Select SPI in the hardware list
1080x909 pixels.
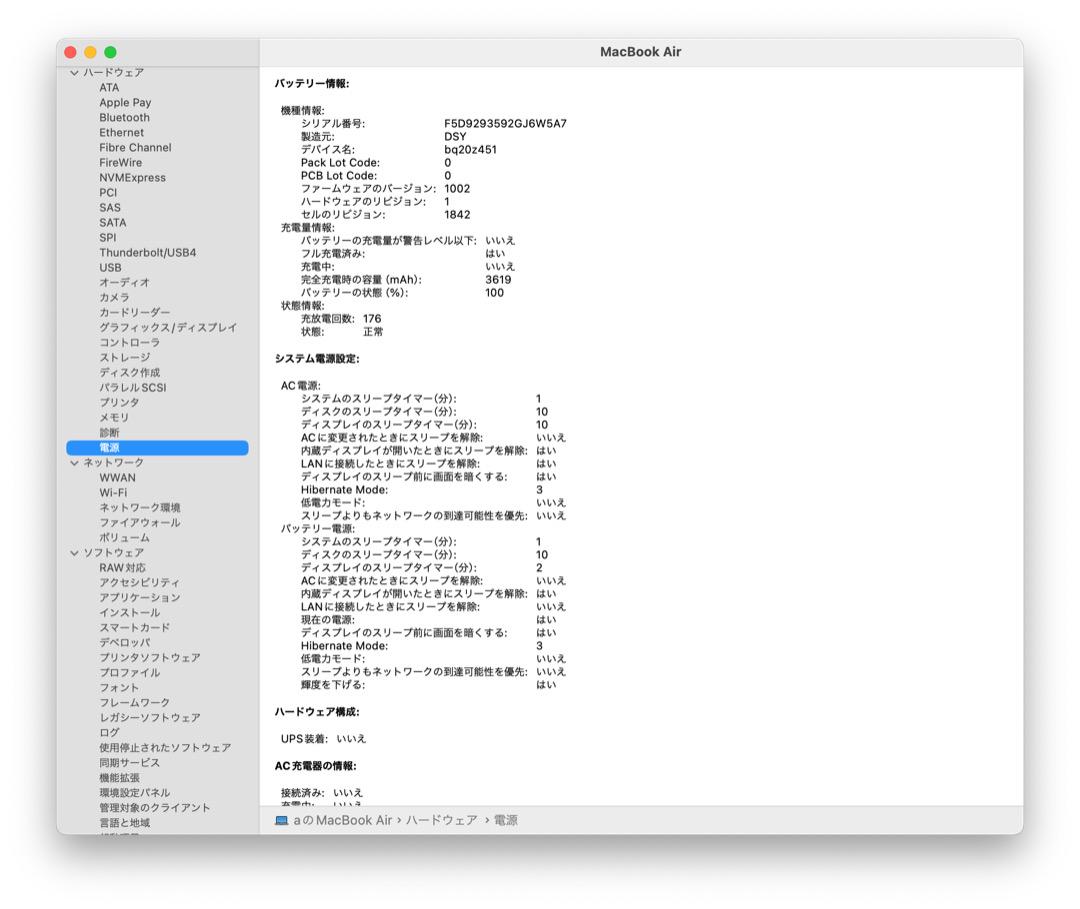click(107, 238)
